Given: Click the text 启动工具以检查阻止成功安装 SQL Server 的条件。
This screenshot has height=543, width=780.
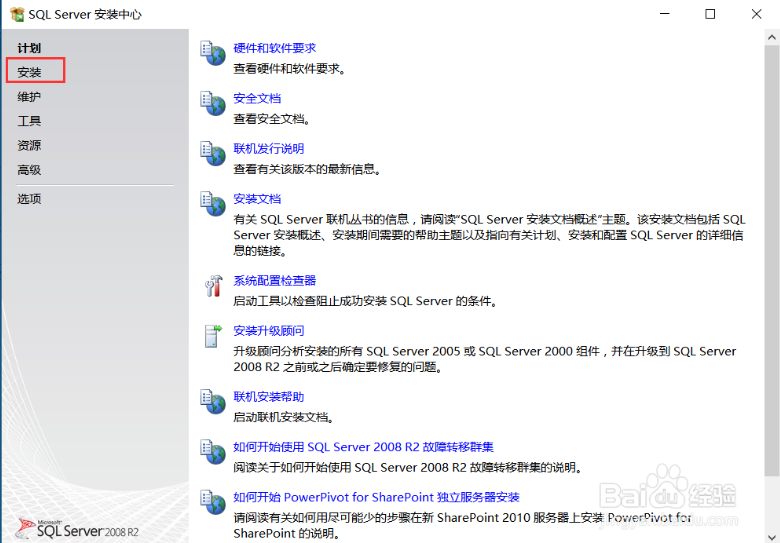Looking at the screenshot, I should tap(366, 301).
